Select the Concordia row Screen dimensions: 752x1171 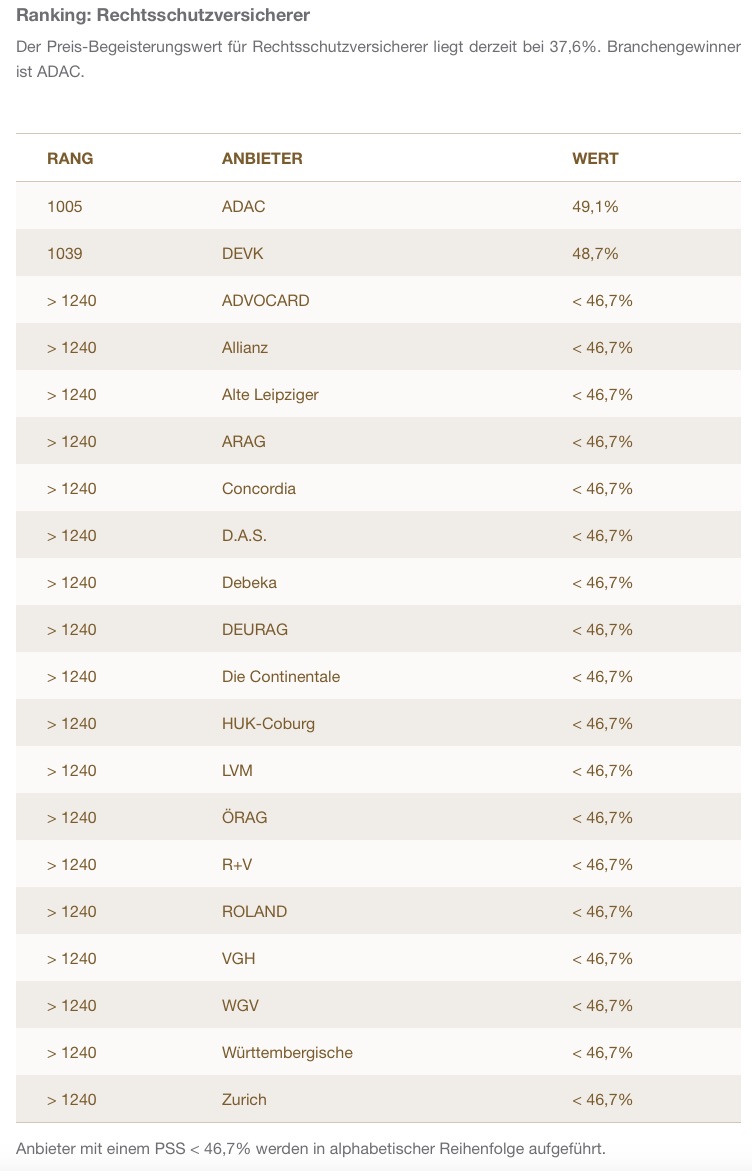point(259,488)
